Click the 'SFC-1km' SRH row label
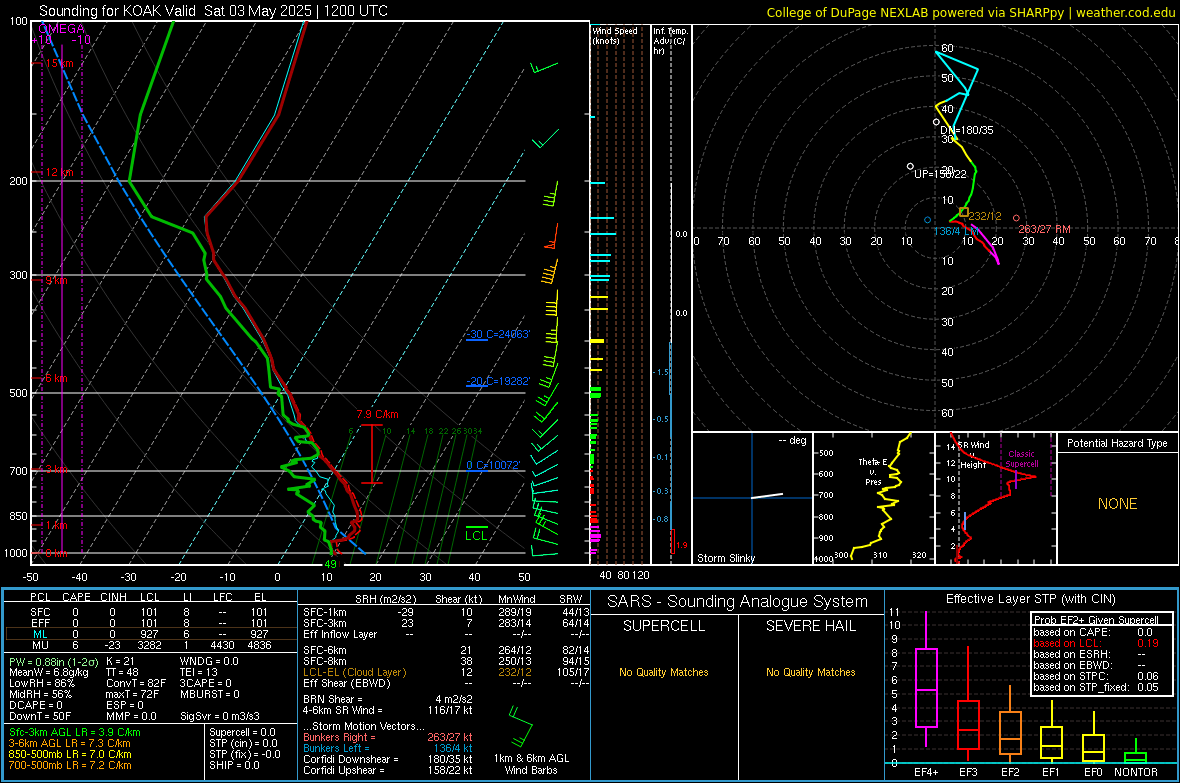 click(x=325, y=612)
